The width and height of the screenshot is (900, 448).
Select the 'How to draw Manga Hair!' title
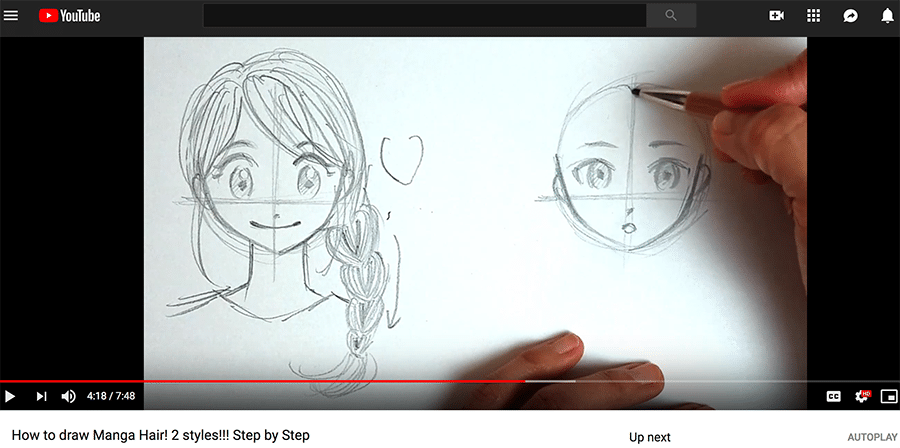click(x=161, y=435)
